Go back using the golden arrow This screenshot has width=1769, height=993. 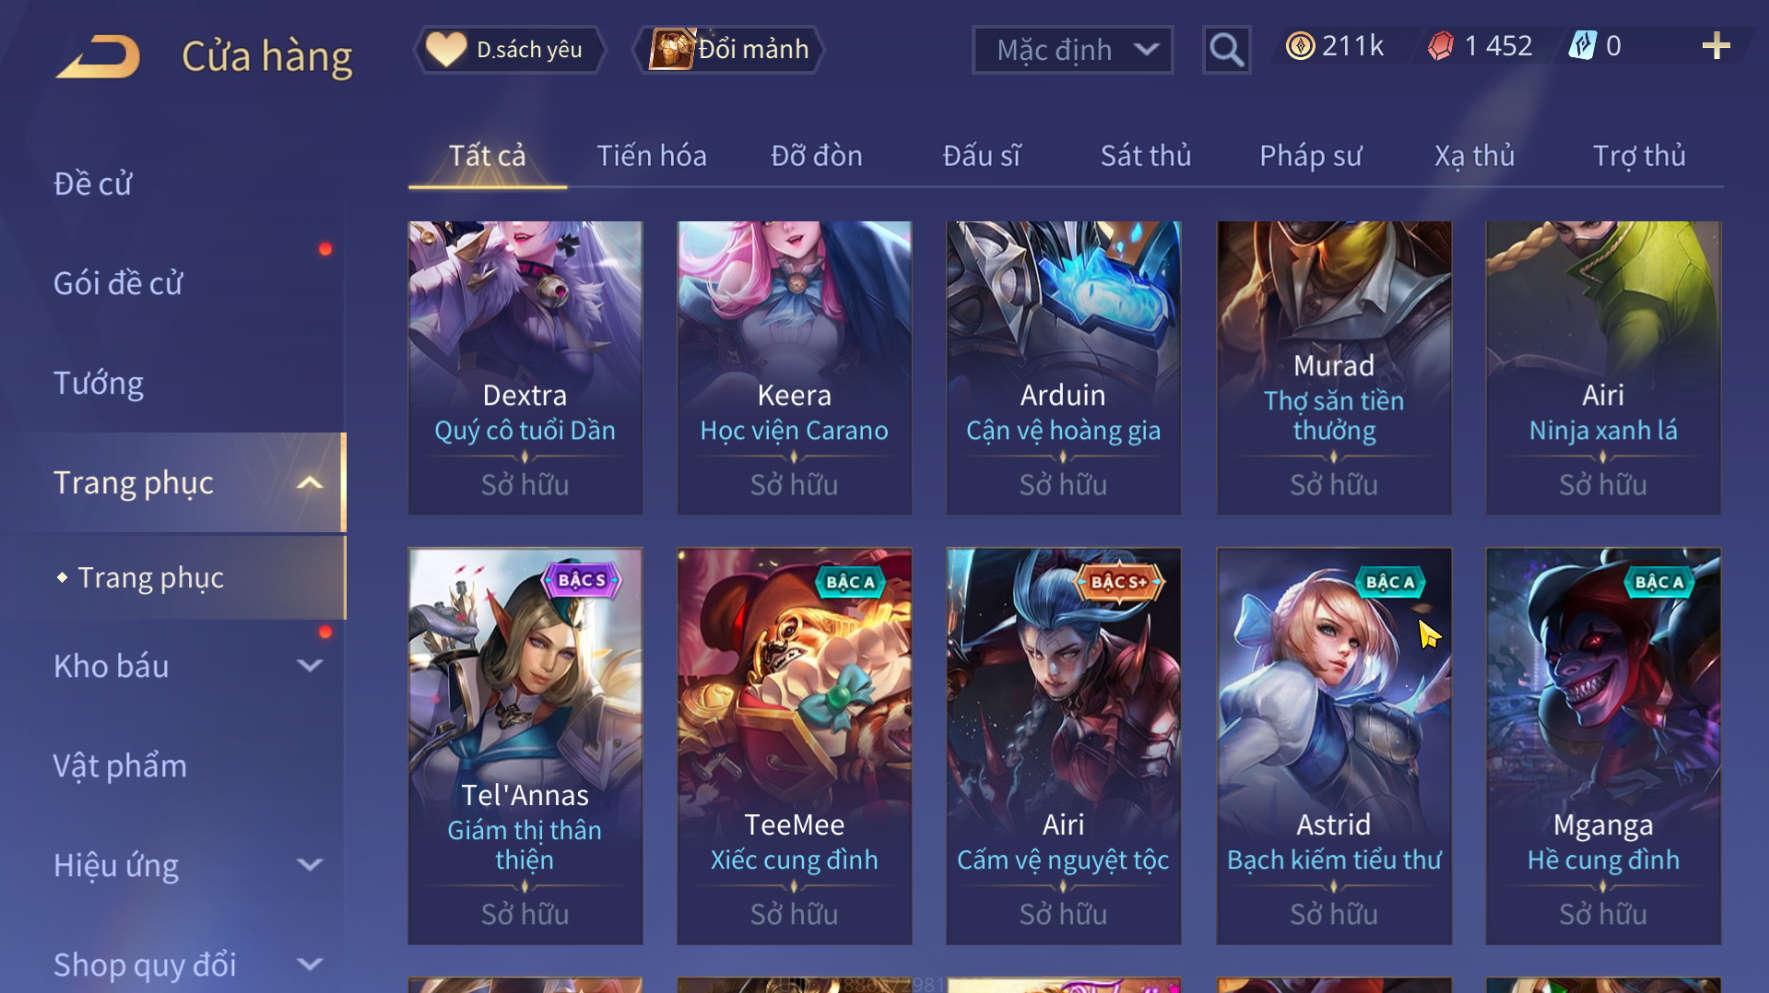pyautogui.click(x=98, y=56)
